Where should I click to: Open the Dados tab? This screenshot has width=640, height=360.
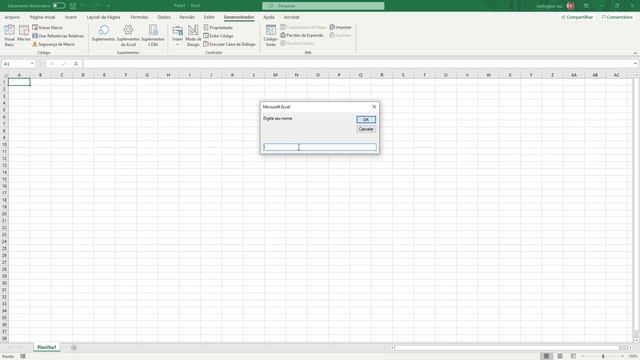click(x=164, y=17)
